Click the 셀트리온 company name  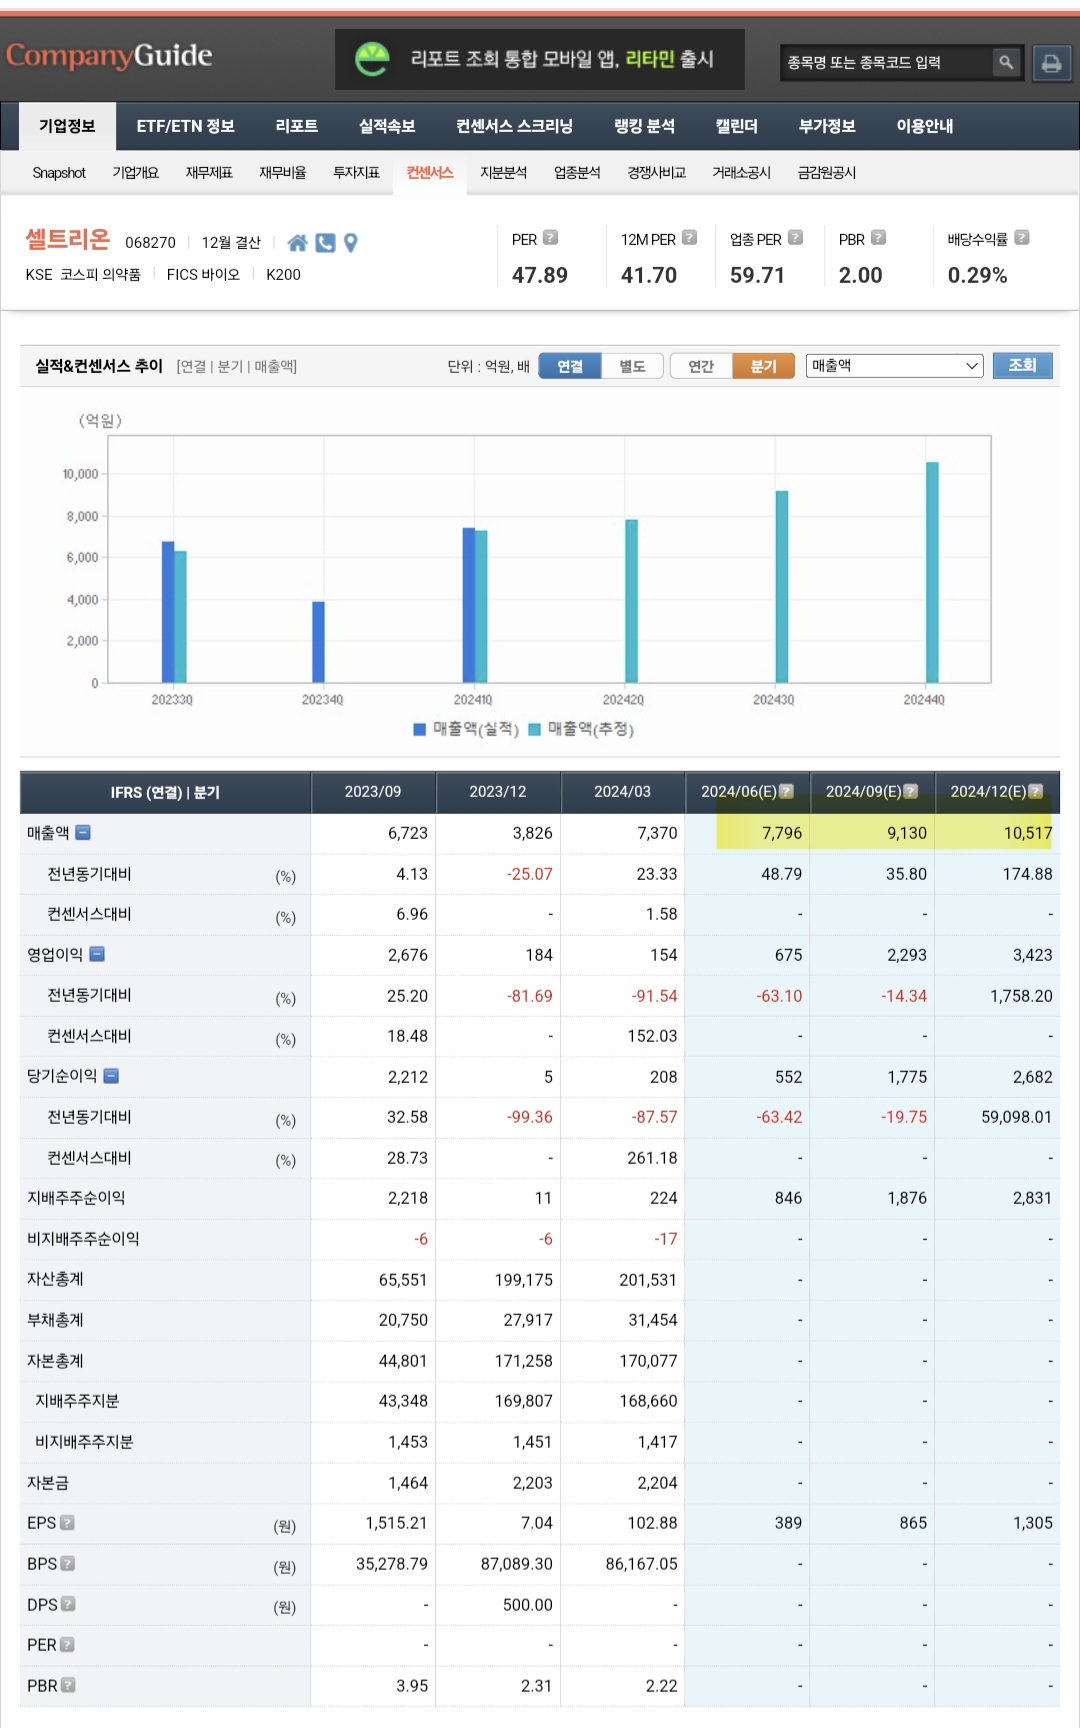coord(67,240)
